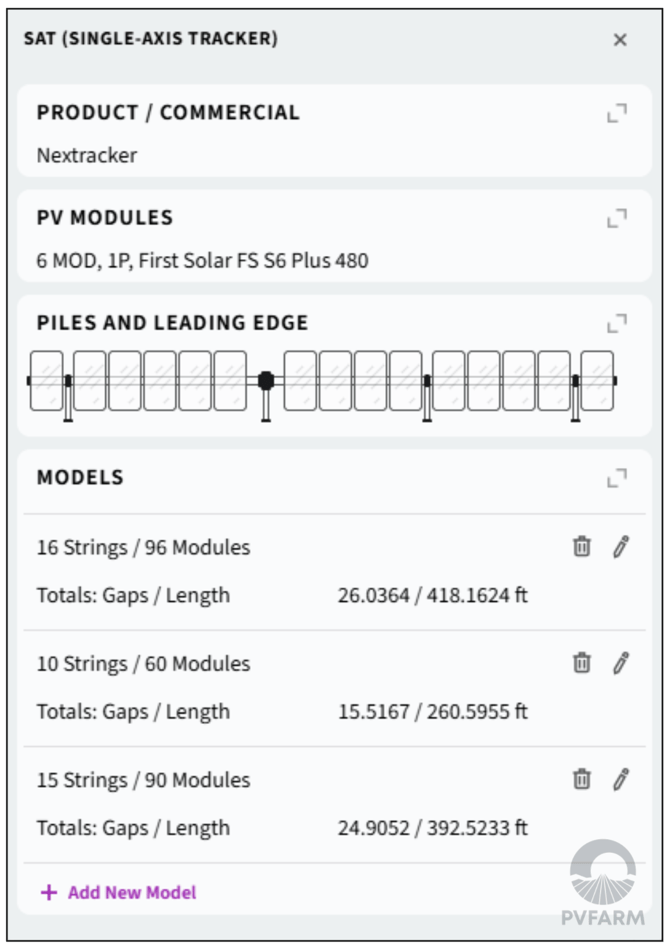Expand the PV Modules section
This screenshot has width=670, height=952.
(617, 218)
